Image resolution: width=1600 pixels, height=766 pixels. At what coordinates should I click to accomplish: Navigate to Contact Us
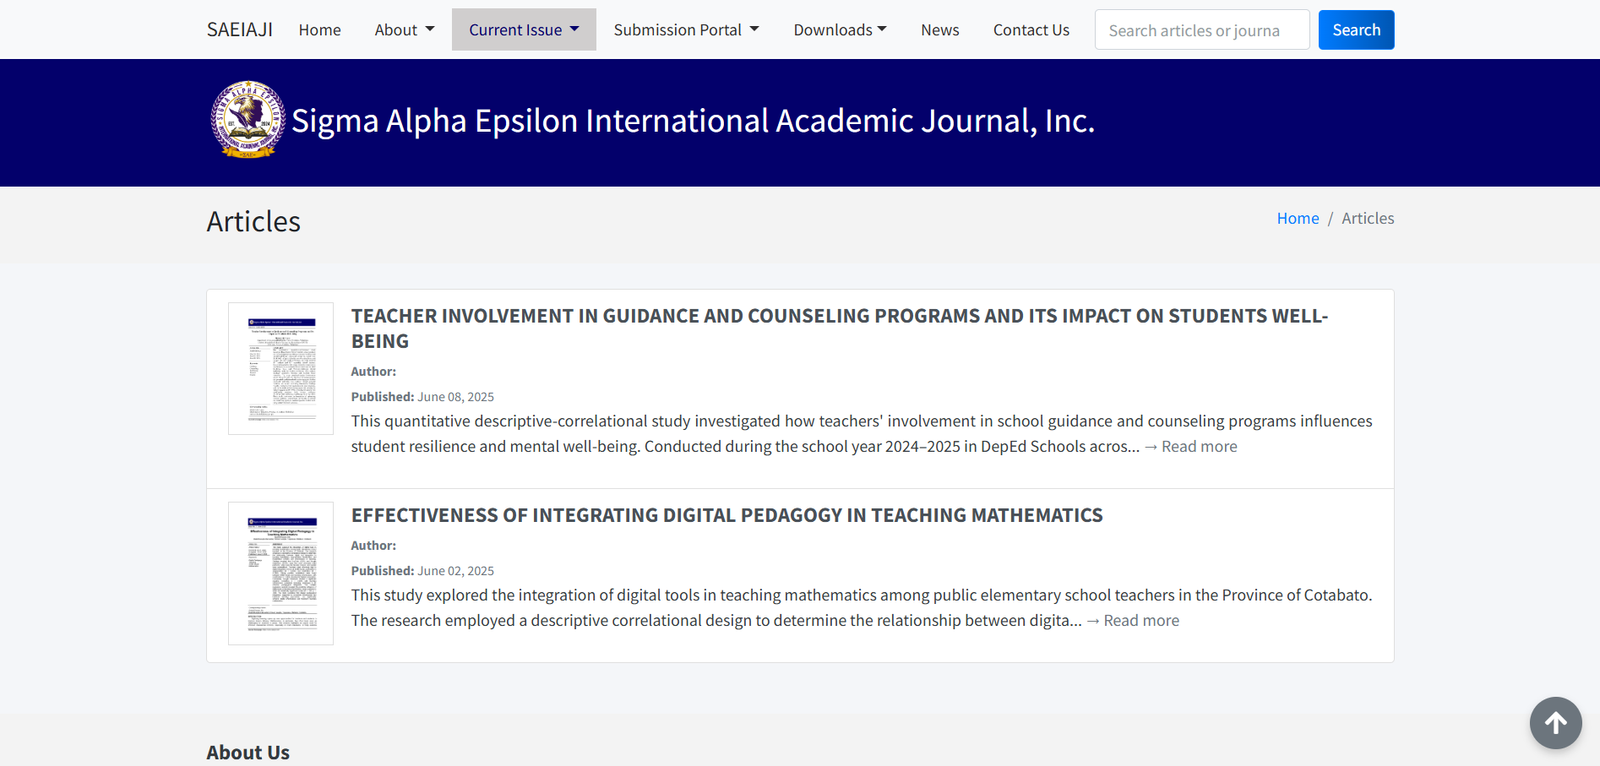[x=1031, y=30]
